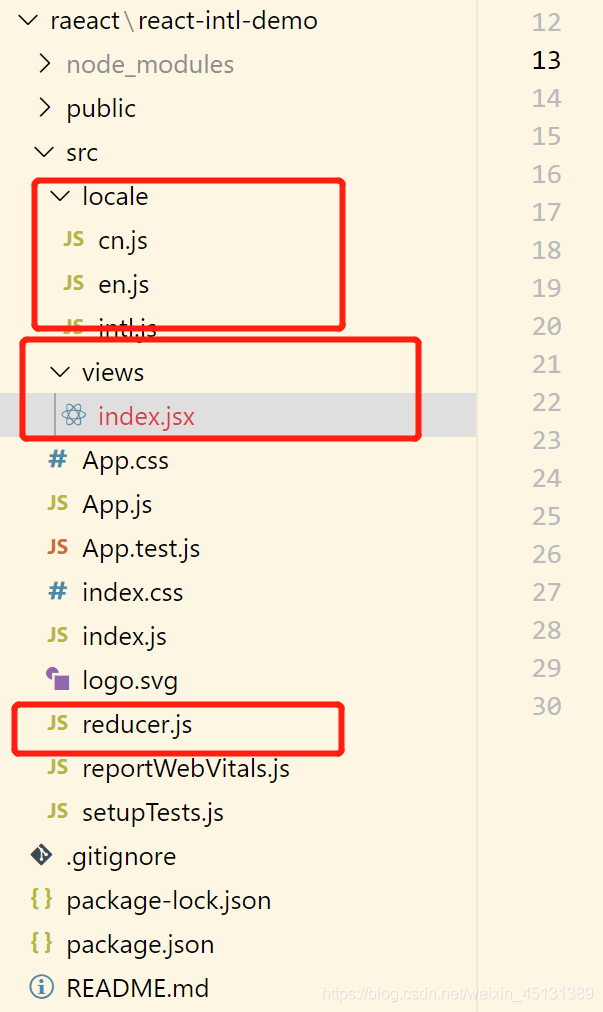
Task: Click the orange JS icon beside App.test.js
Action: 58,548
